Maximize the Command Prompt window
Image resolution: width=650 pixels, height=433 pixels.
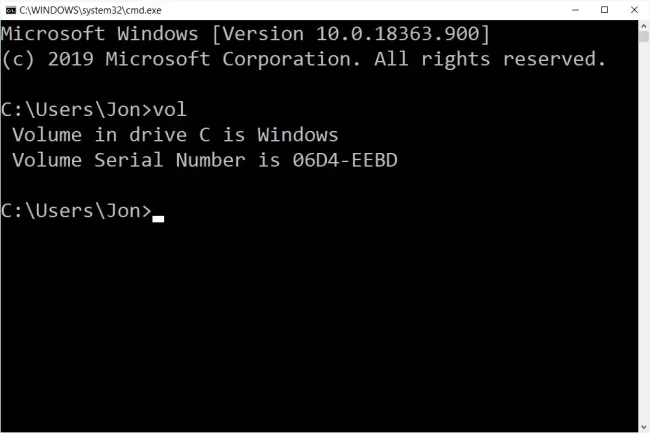604,9
